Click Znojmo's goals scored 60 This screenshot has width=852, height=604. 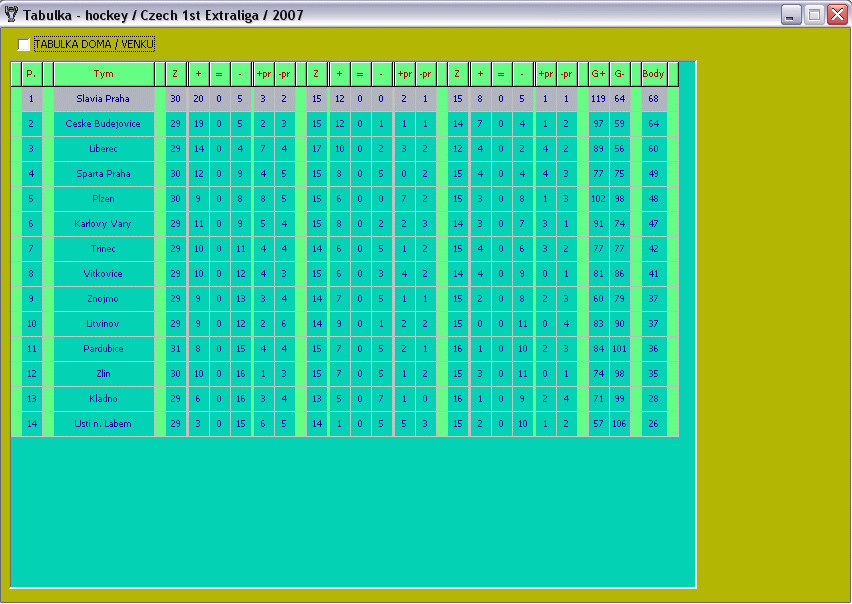[x=598, y=299]
